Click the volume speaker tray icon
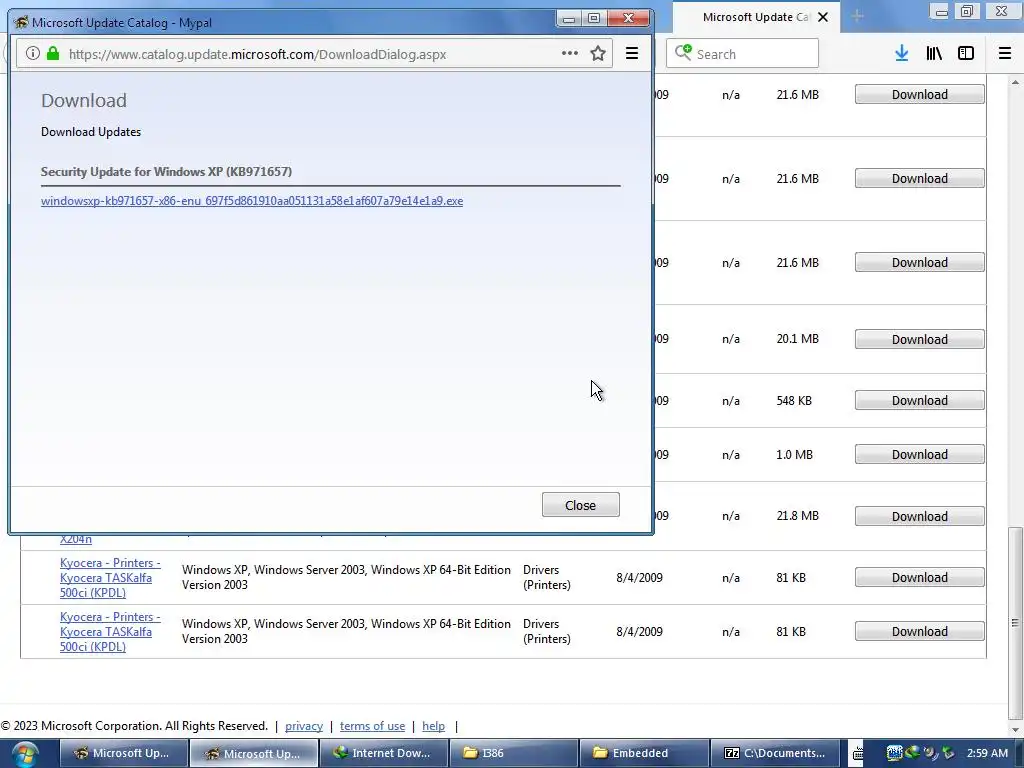Viewport: 1024px width, 768px height. tap(930, 753)
